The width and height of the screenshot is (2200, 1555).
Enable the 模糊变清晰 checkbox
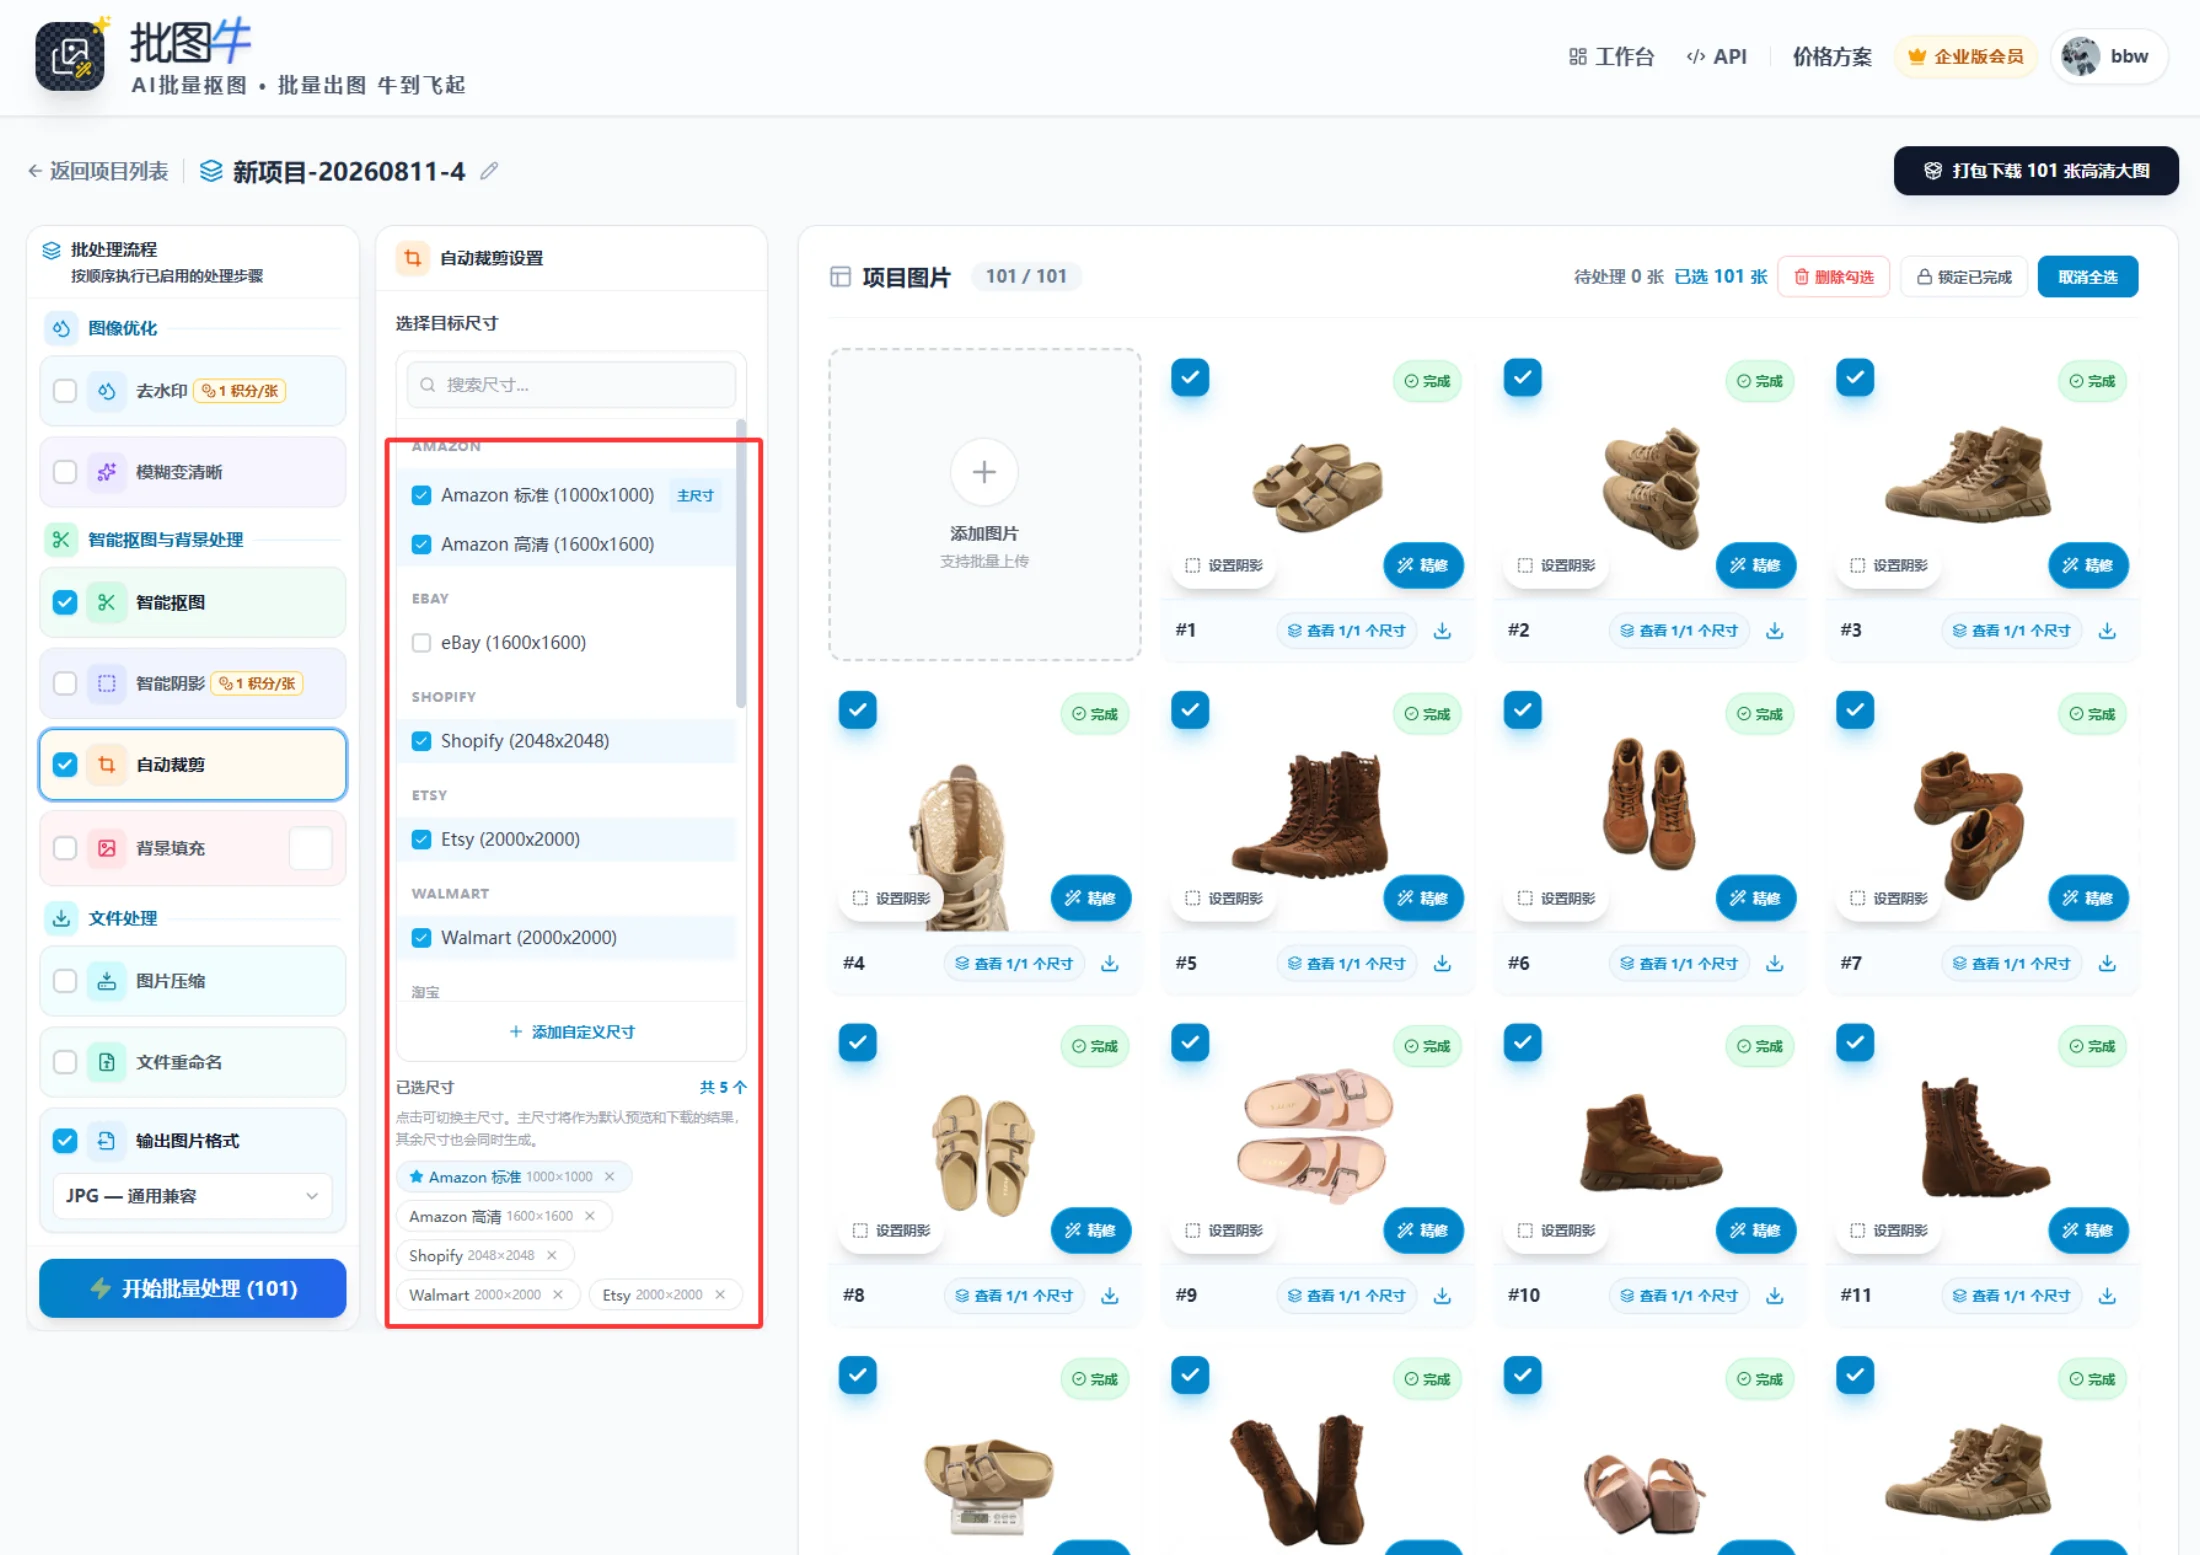pos(65,472)
